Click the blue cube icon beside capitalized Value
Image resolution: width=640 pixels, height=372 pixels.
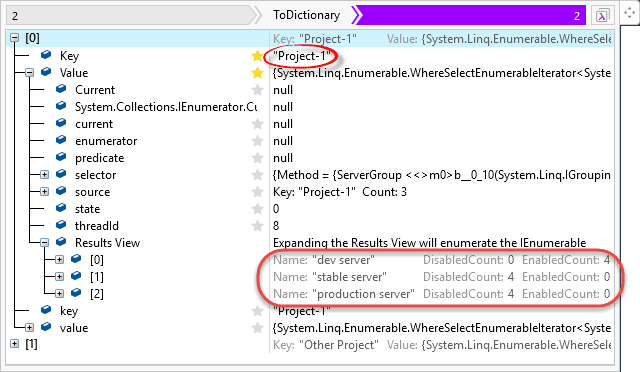pos(46,72)
